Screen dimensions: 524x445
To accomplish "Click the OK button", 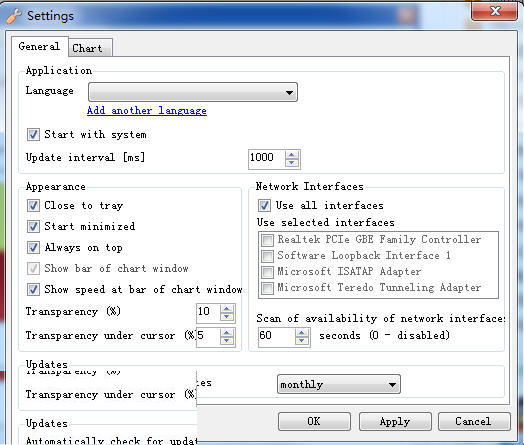I will [x=314, y=421].
